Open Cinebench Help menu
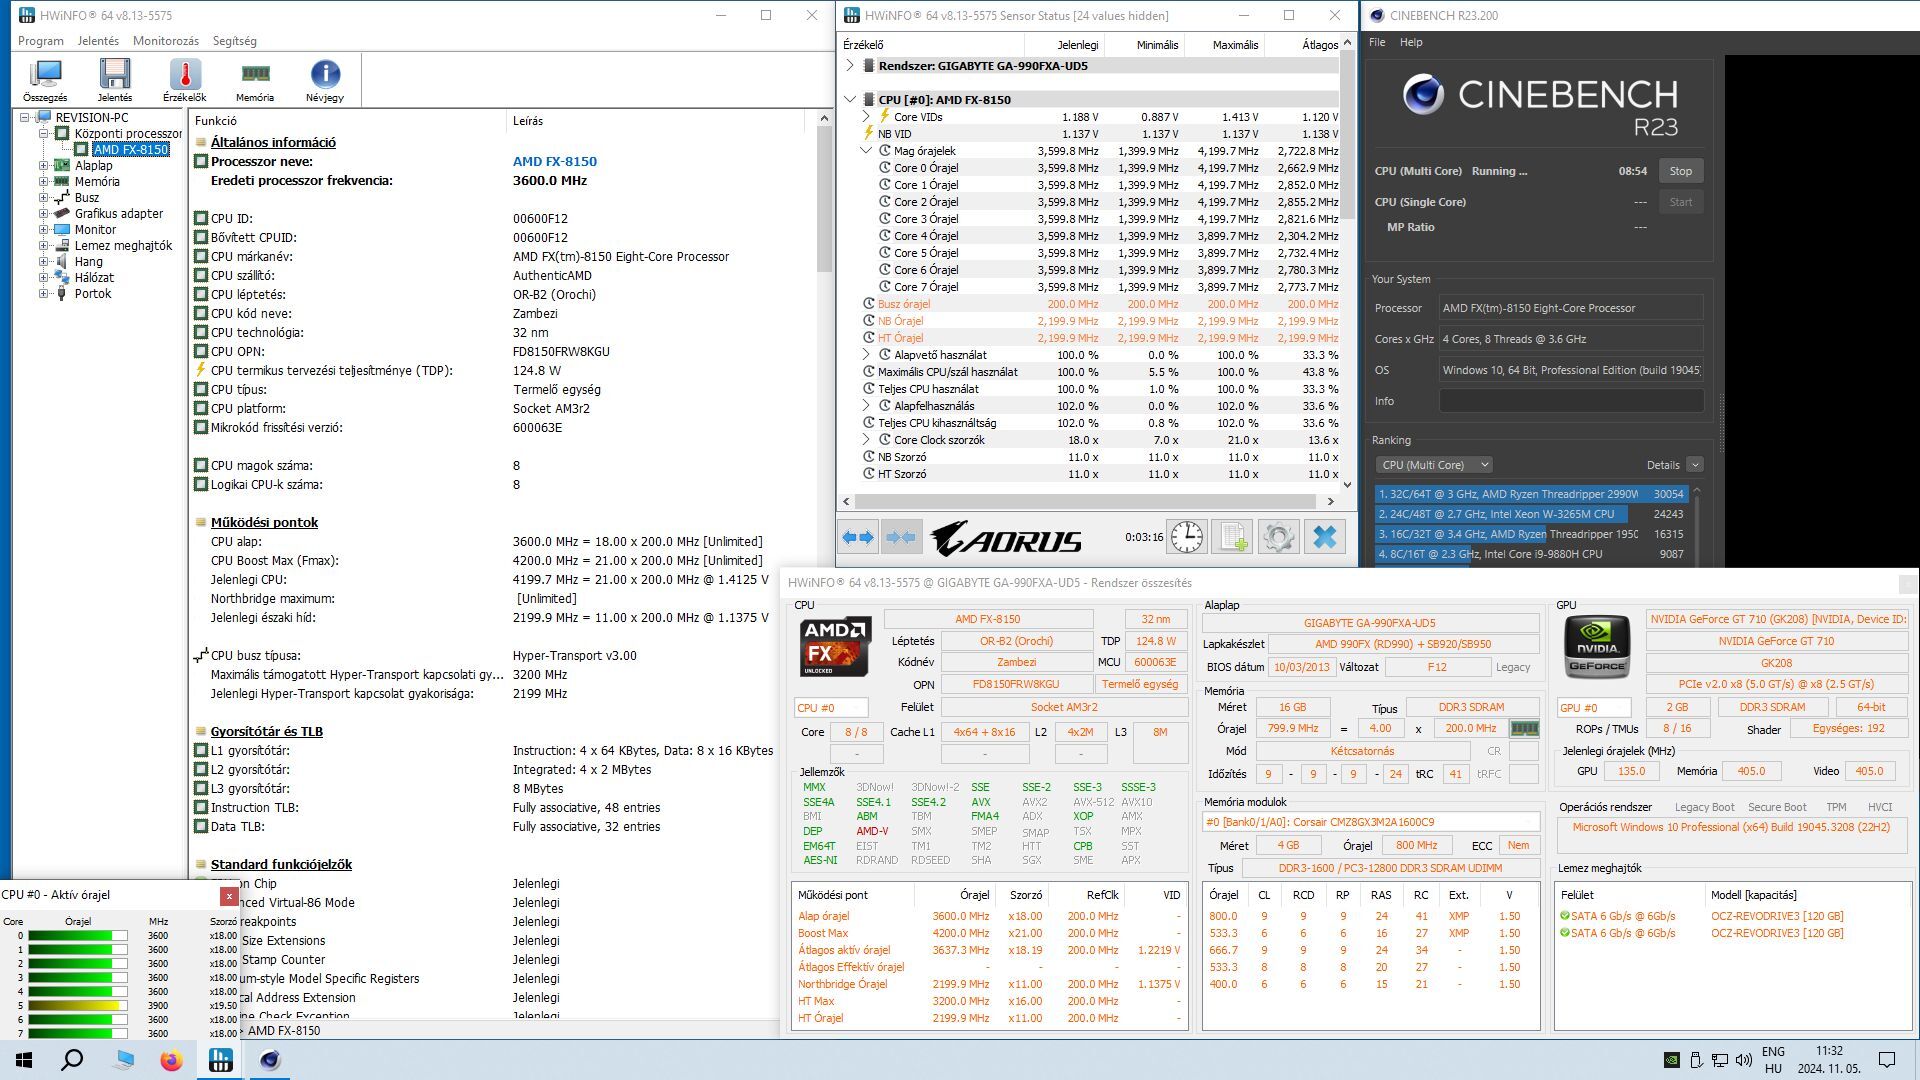 (x=1411, y=42)
